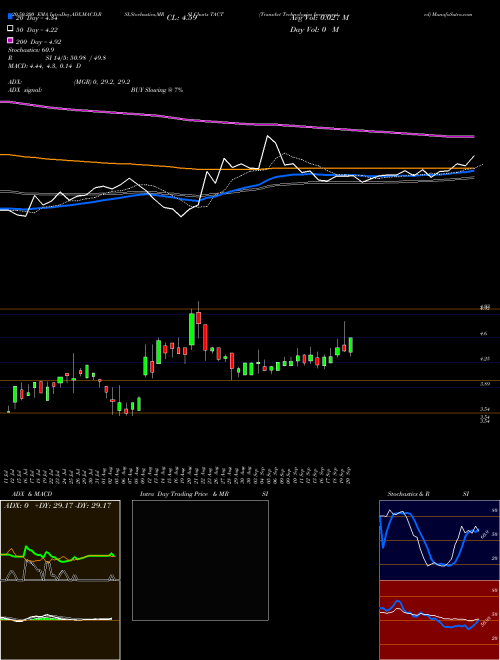Open the ADX & MACD indicator panel
Viewport: 500px width, 660px height.
[60, 580]
